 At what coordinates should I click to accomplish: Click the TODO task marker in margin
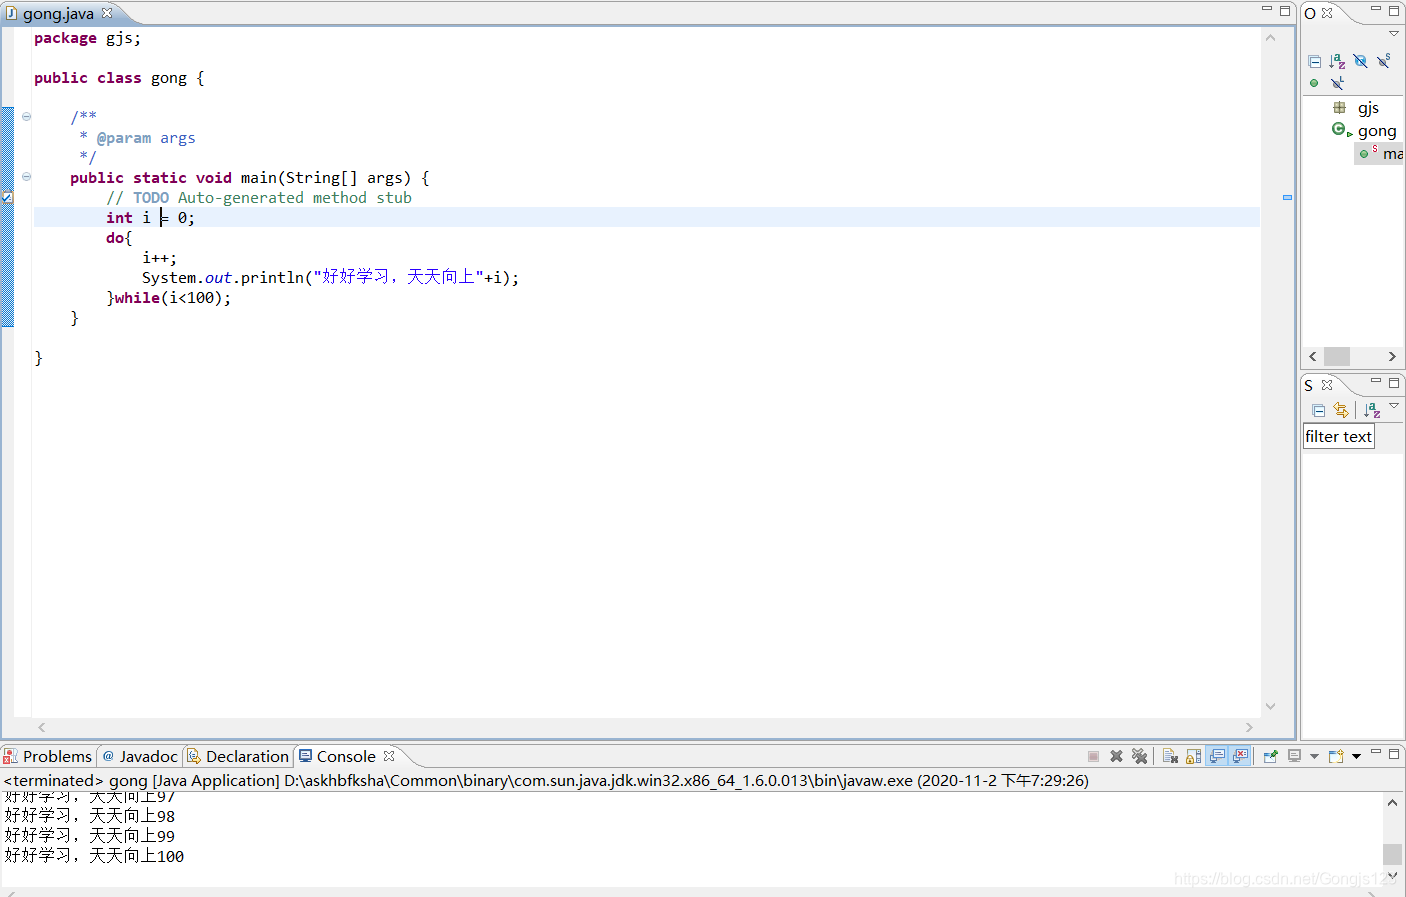coord(7,197)
